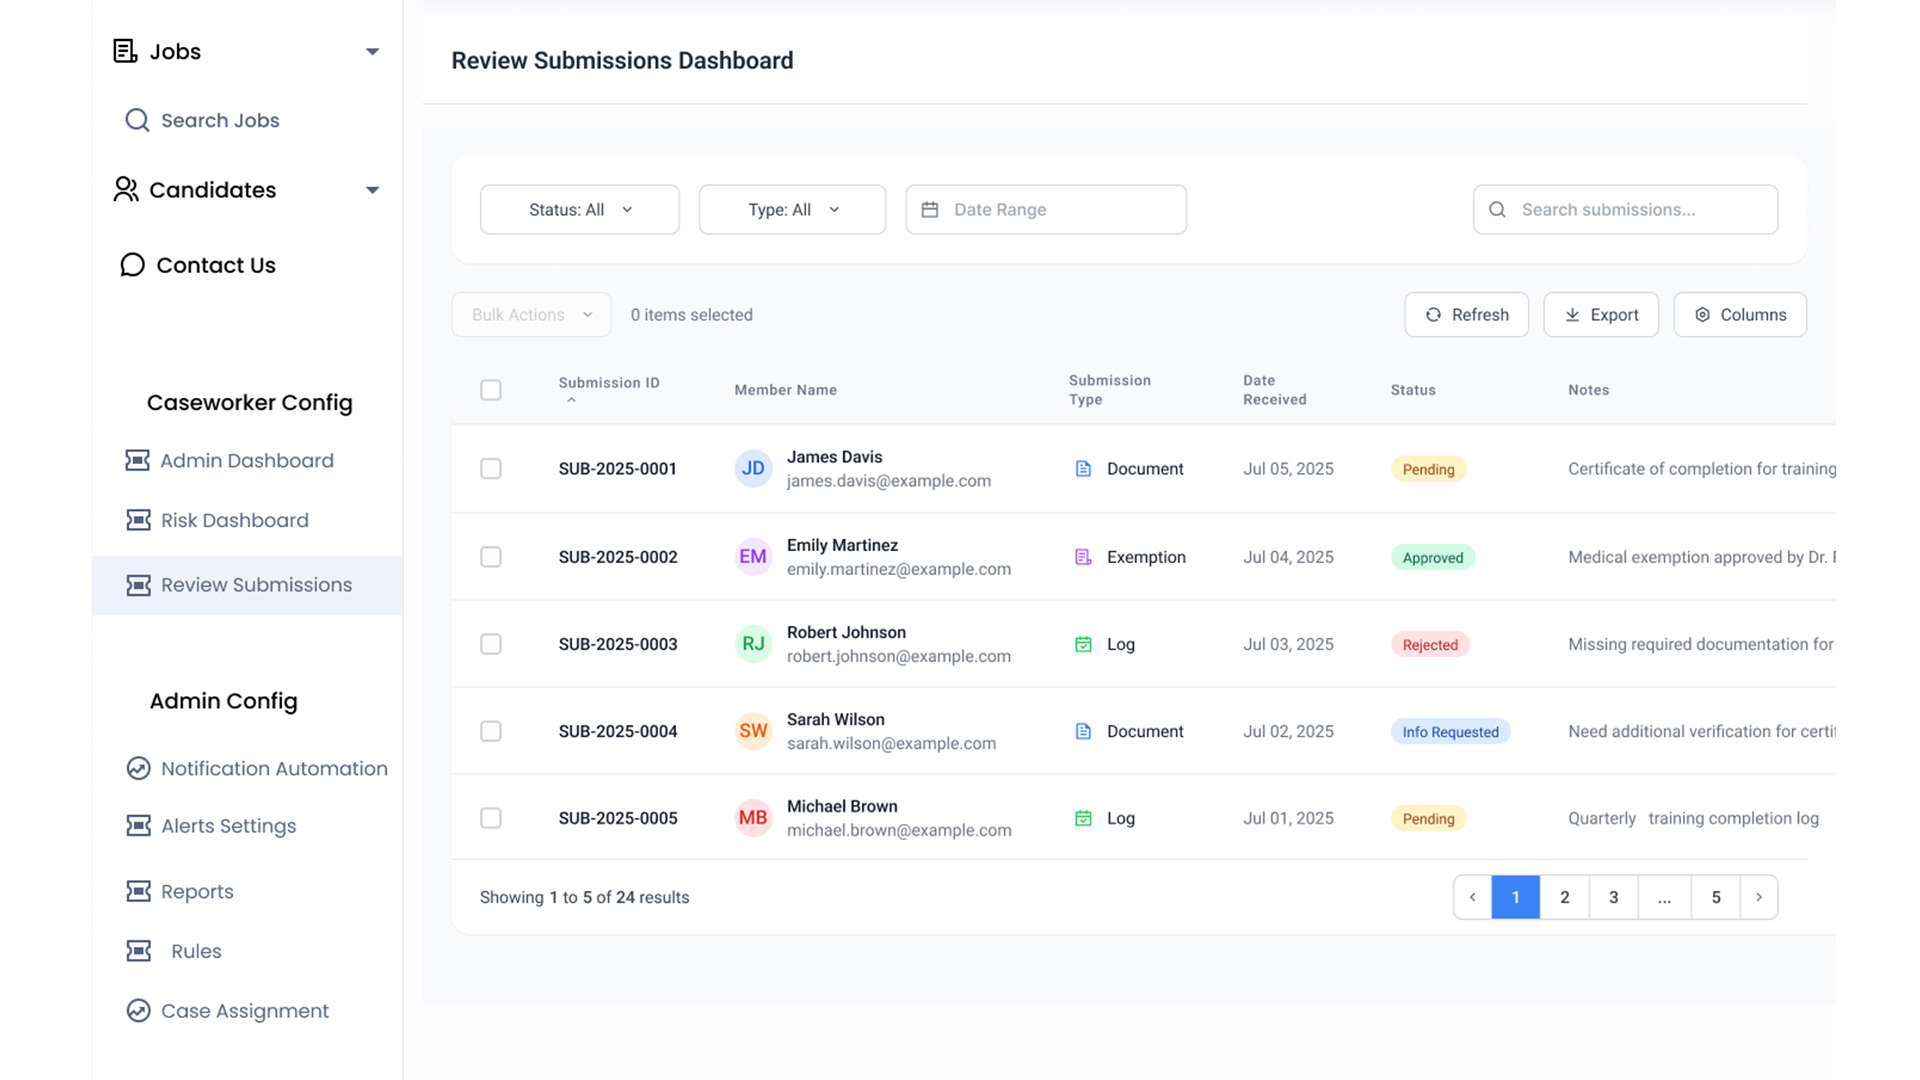
Task: Click the Document type icon for SUB-2025-0001
Action: [1083, 468]
